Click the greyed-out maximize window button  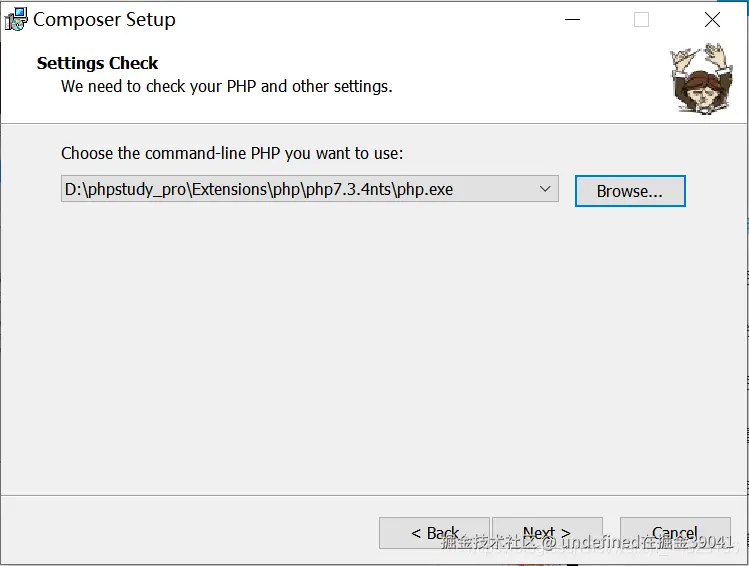click(x=641, y=20)
